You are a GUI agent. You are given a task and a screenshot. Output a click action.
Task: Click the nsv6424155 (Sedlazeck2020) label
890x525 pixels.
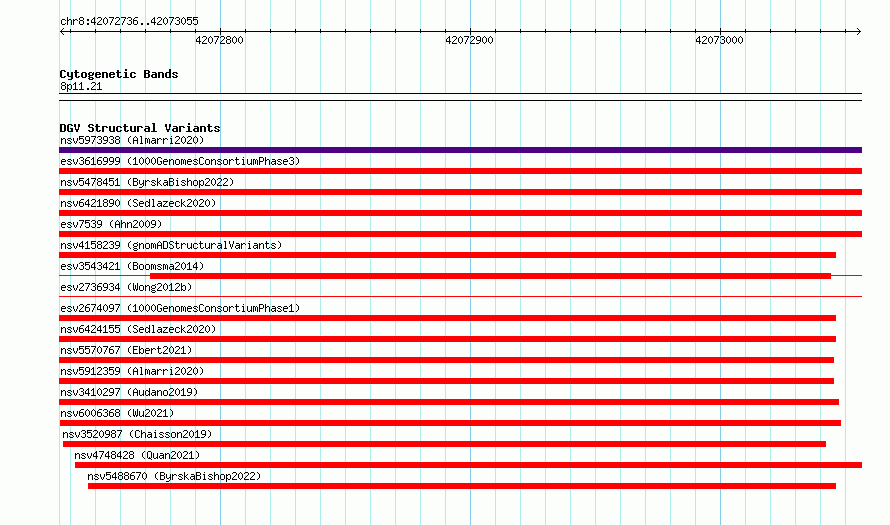(138, 329)
